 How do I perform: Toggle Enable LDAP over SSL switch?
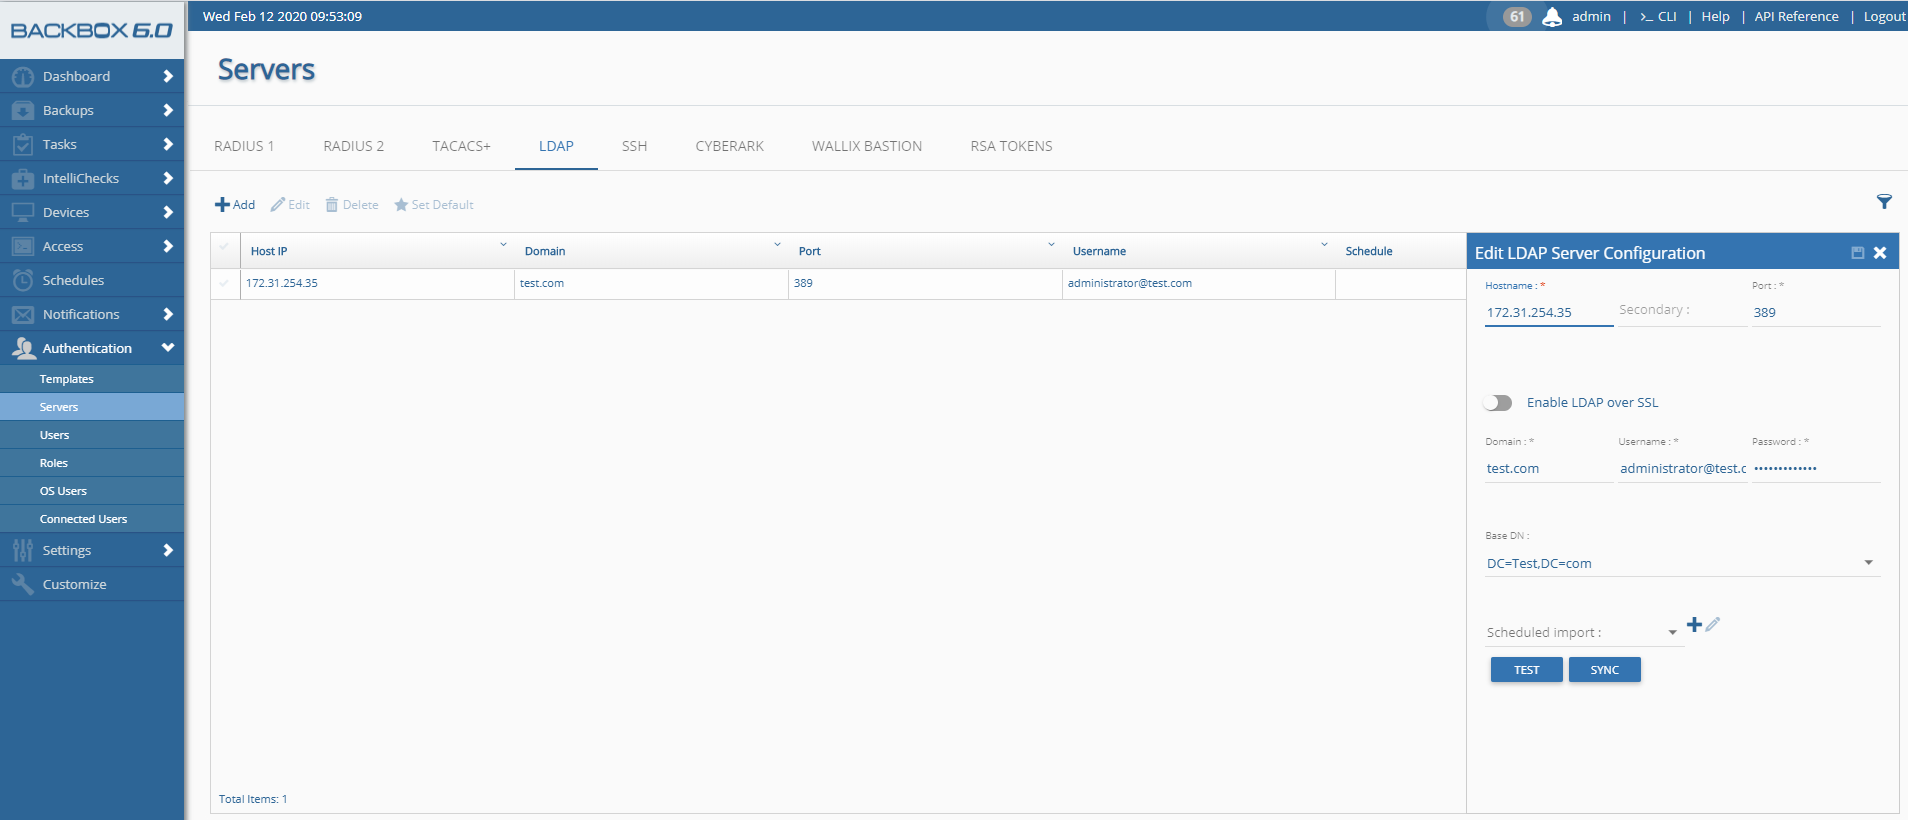coord(1497,403)
